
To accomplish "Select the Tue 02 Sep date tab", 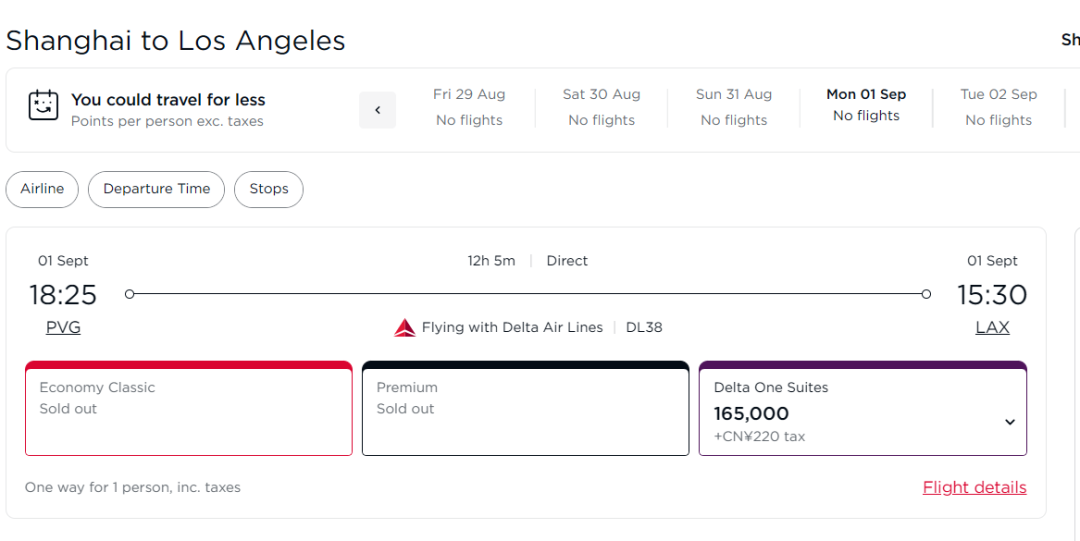I will (x=998, y=107).
